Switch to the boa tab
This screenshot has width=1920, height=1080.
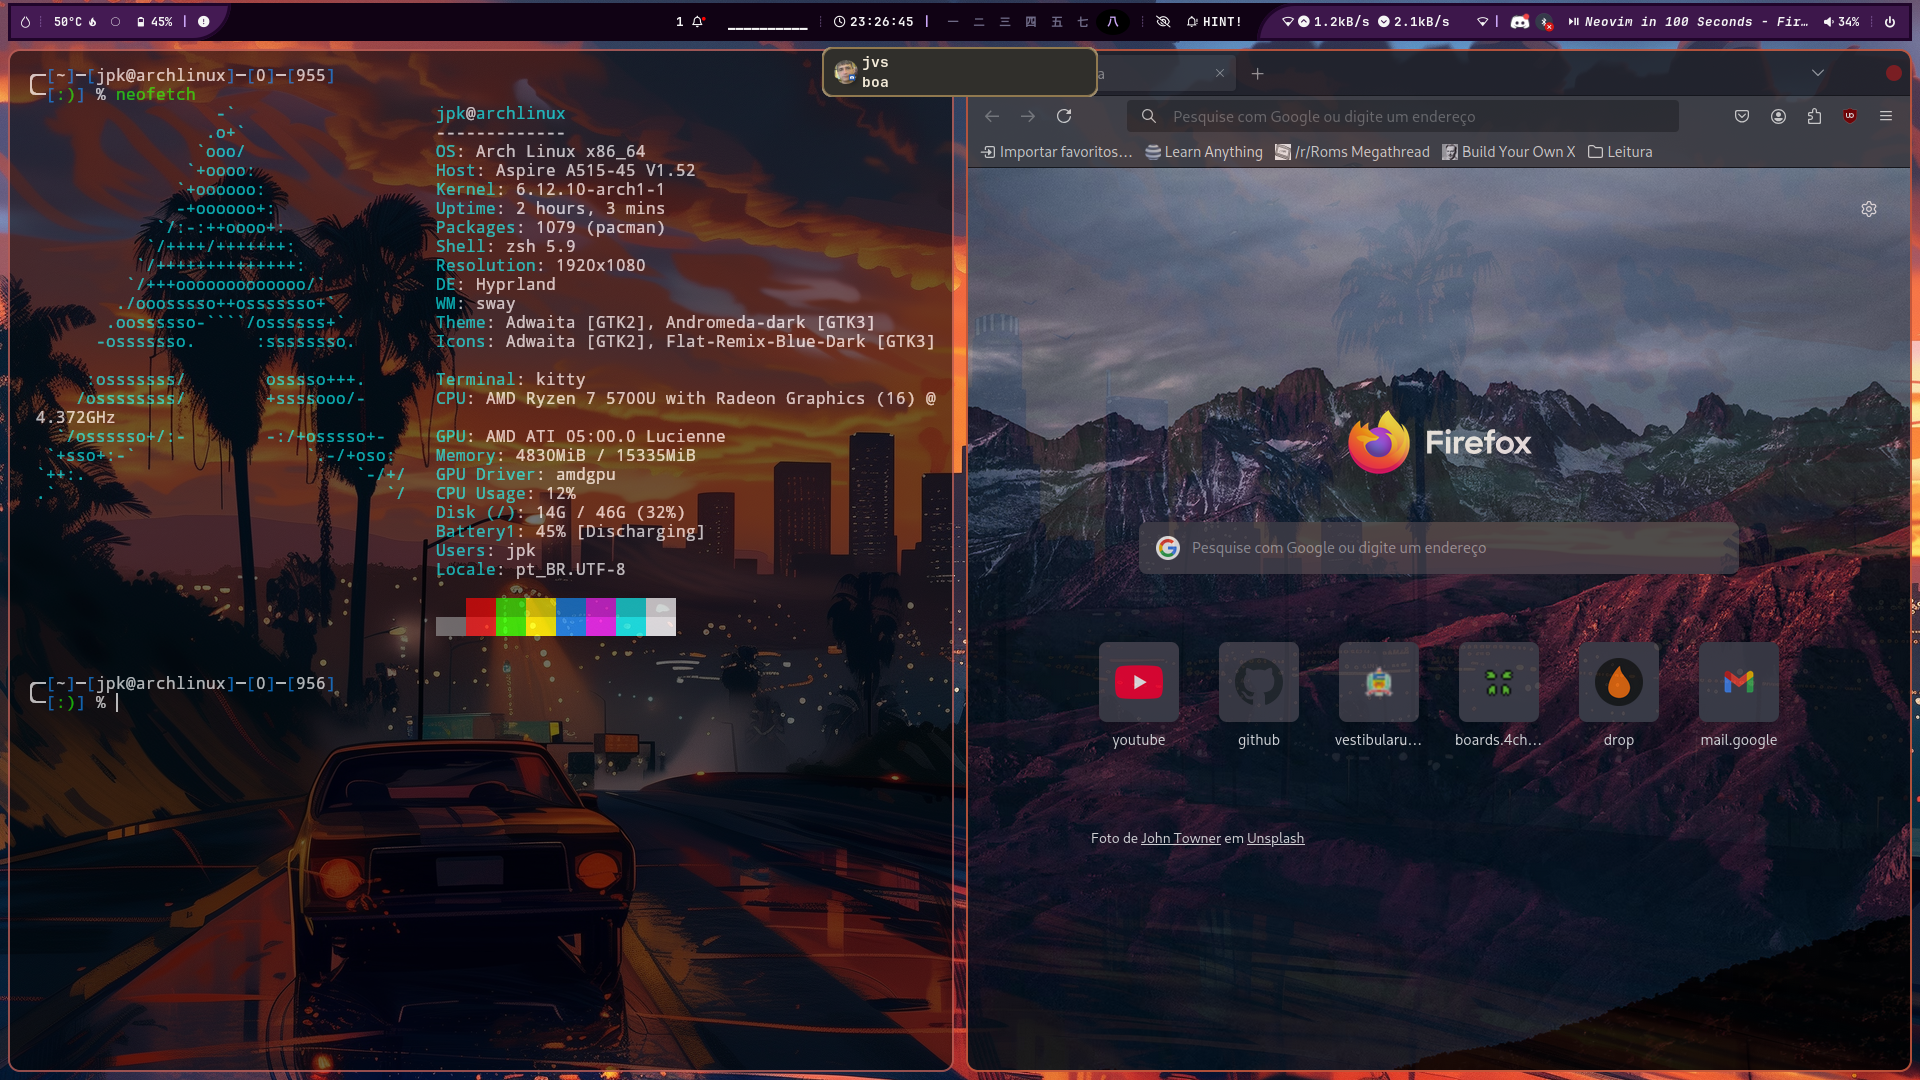click(875, 82)
